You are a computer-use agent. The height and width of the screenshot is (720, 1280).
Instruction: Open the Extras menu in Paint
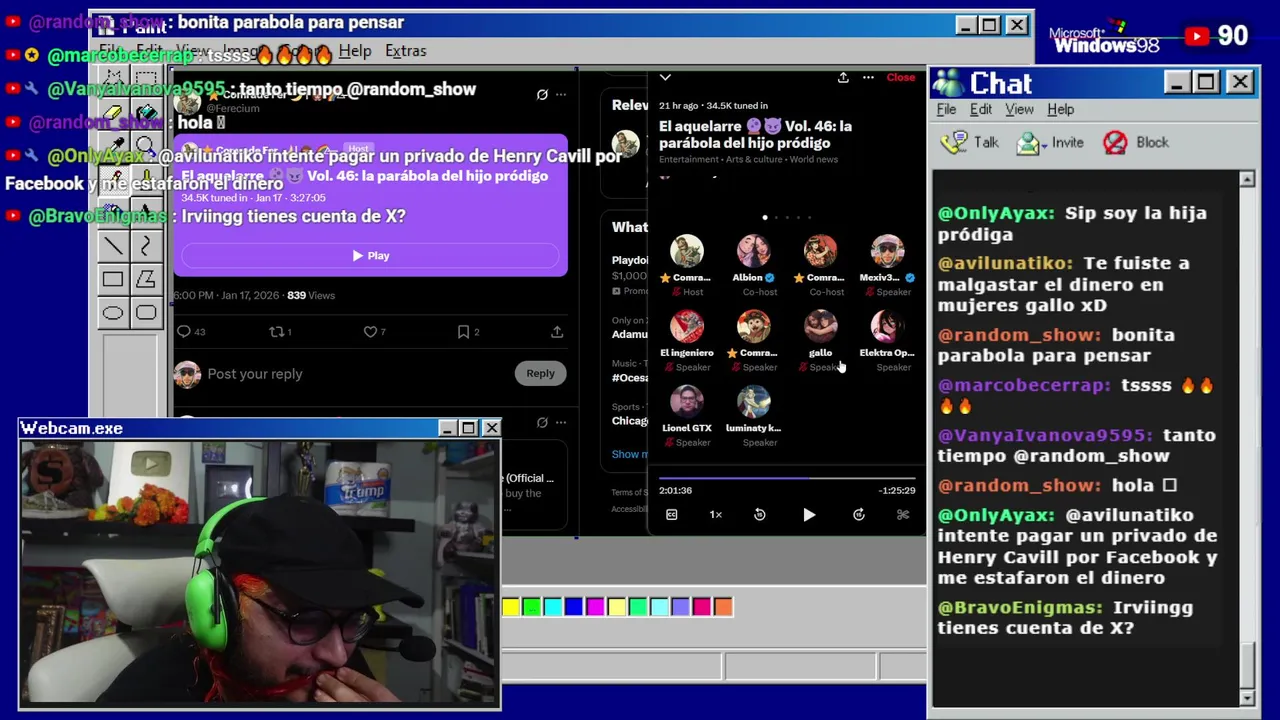(405, 51)
